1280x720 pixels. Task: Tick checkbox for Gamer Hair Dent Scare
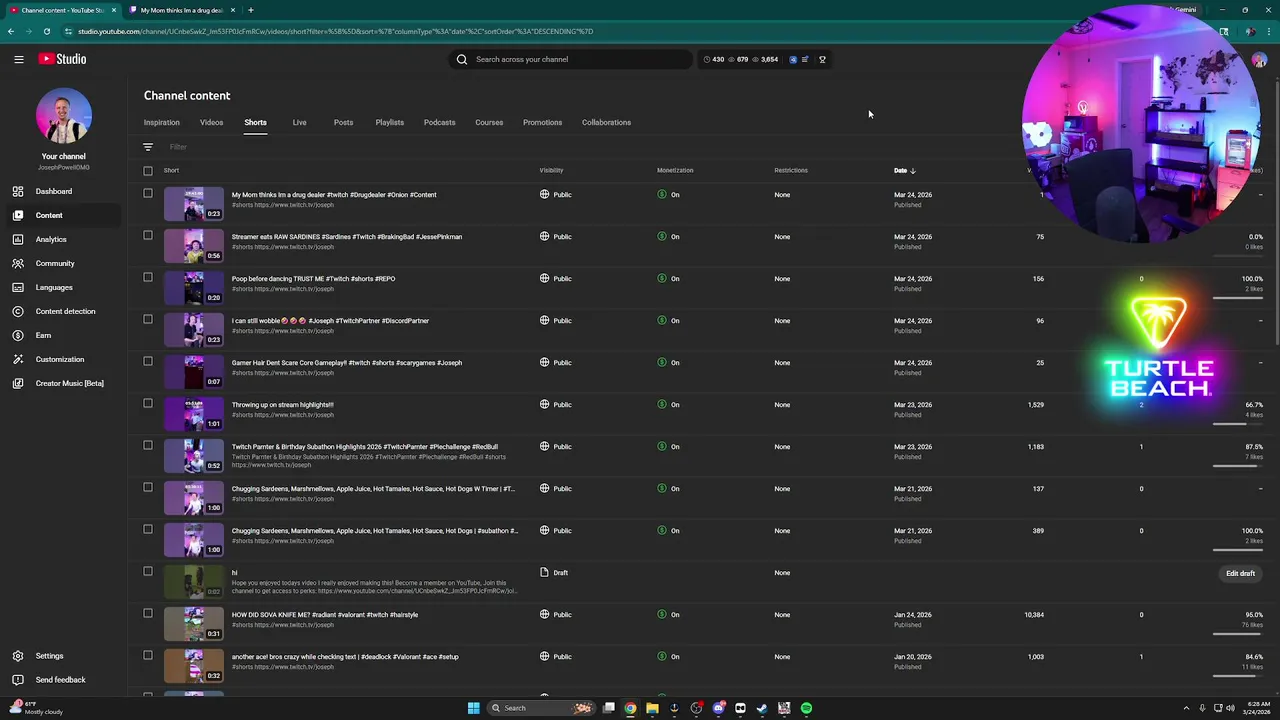coord(148,361)
